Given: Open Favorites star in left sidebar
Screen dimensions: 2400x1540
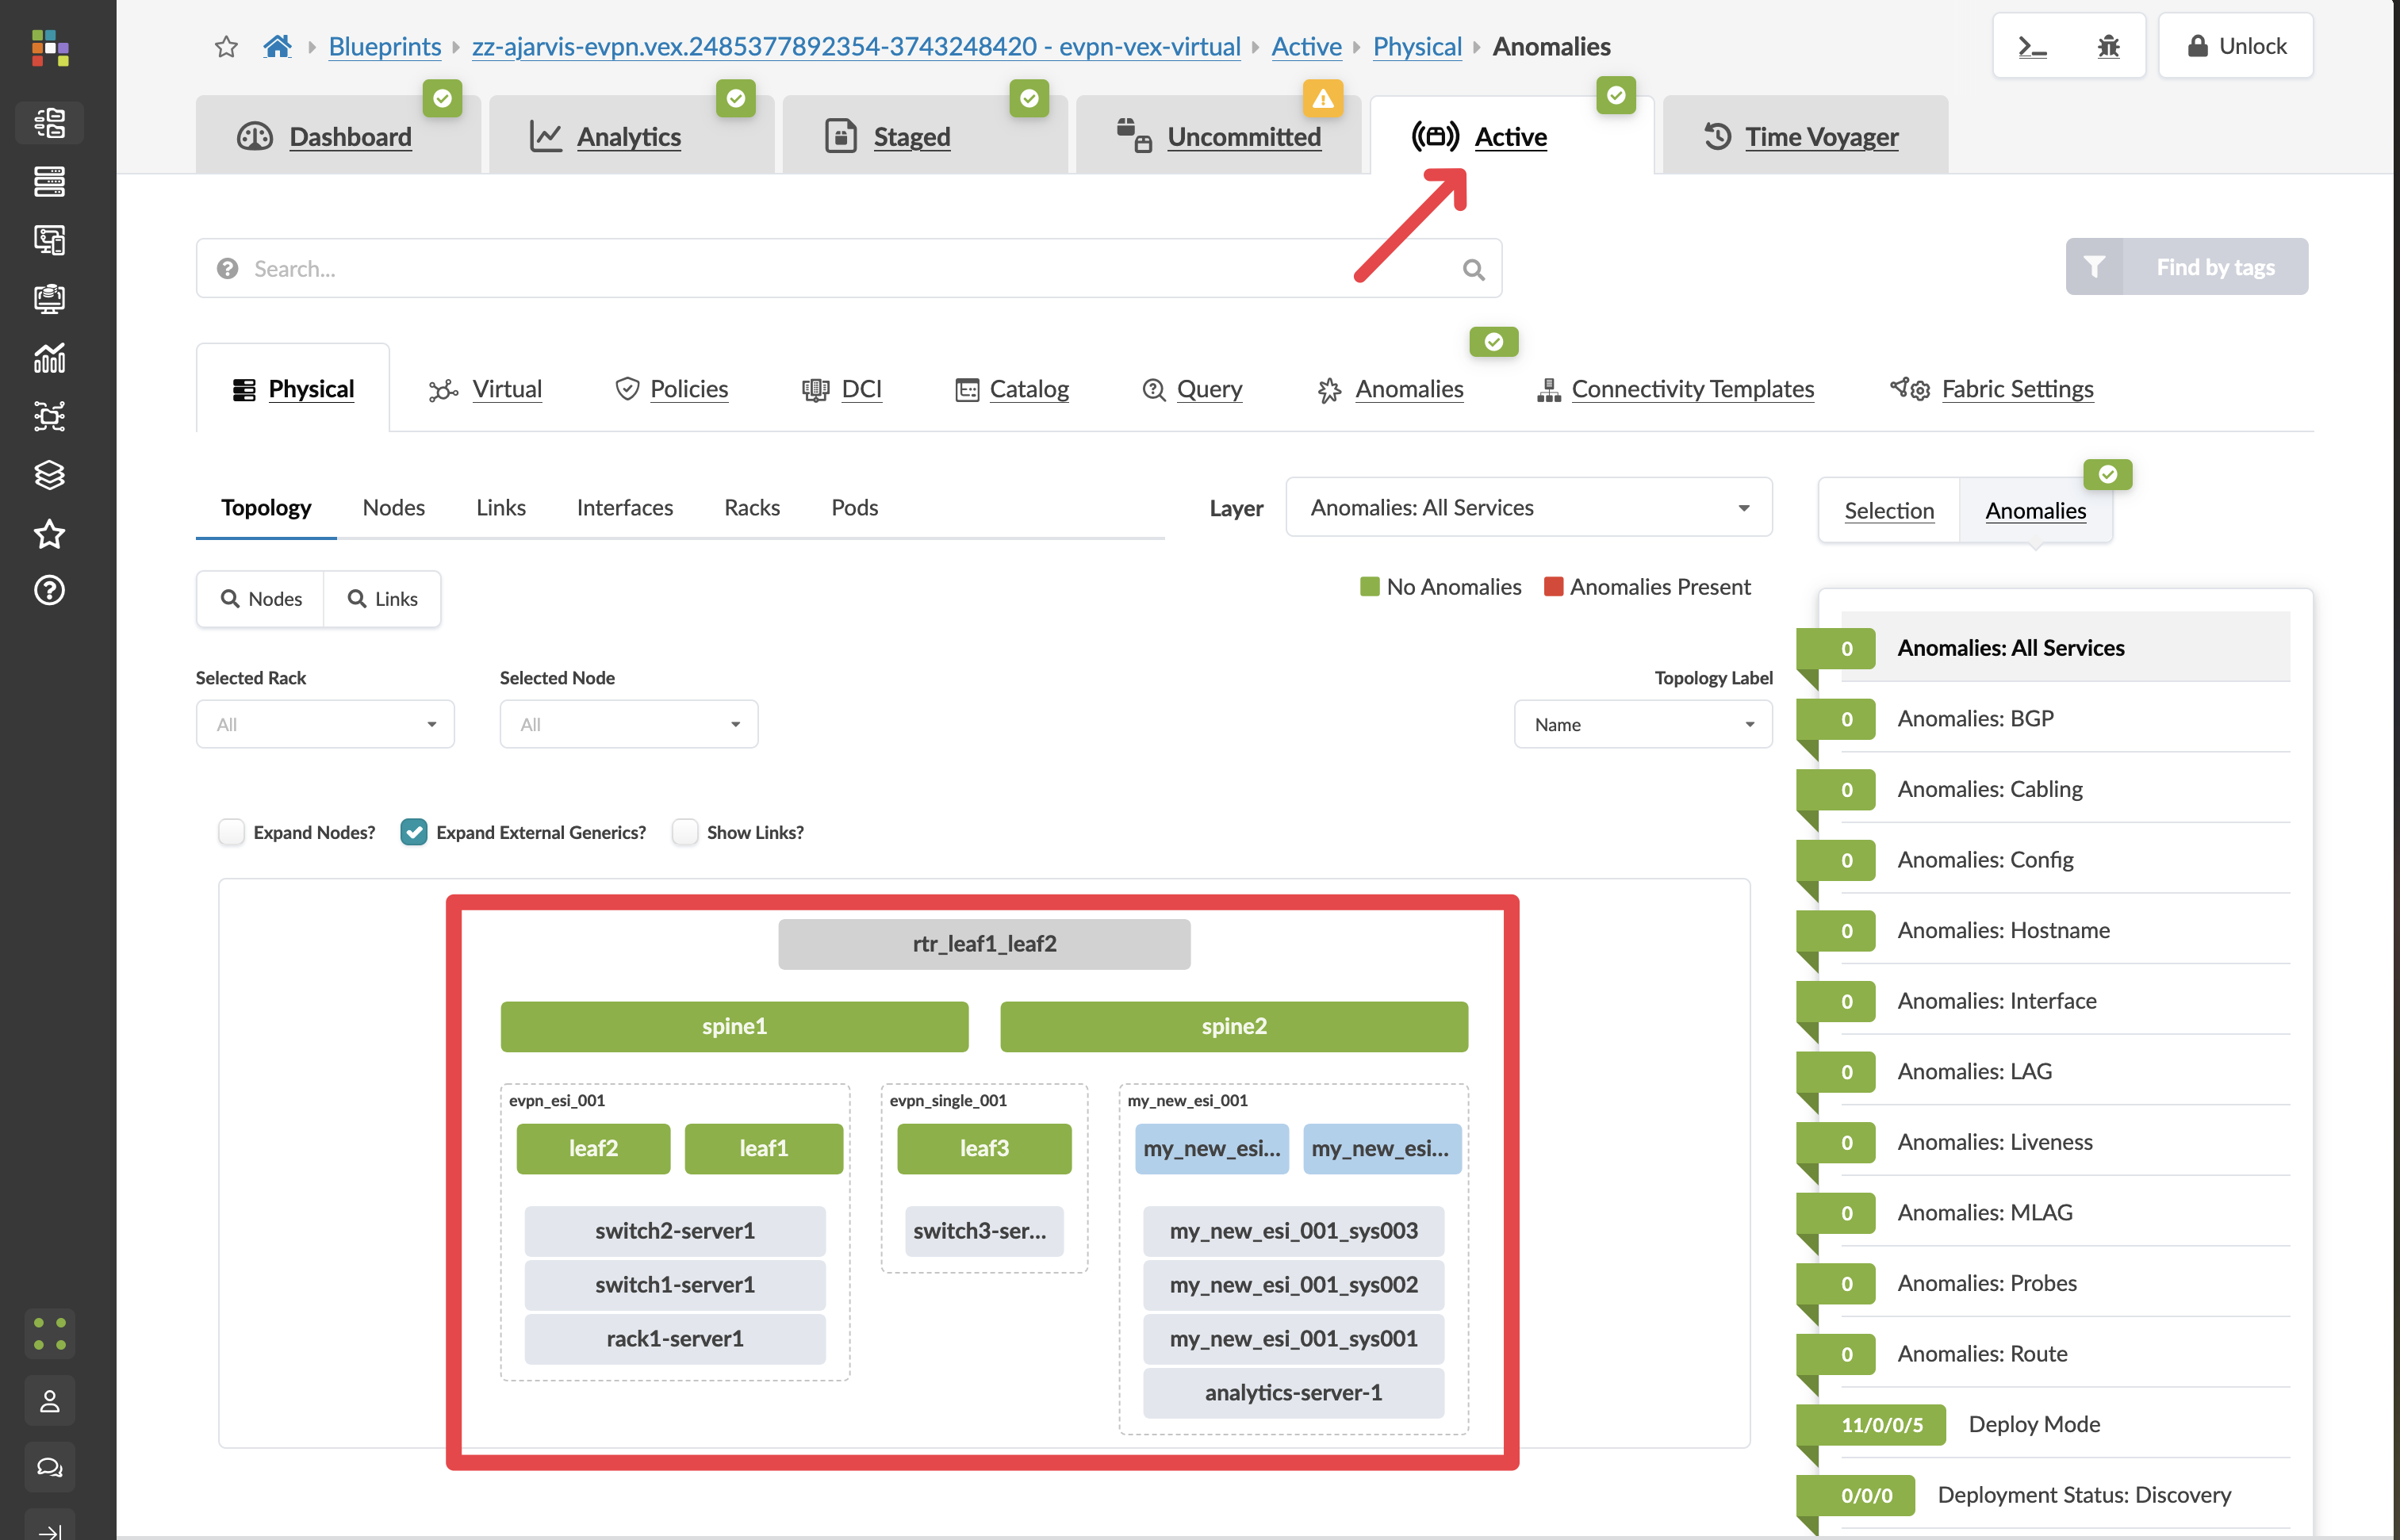Looking at the screenshot, I should pyautogui.click(x=49, y=533).
